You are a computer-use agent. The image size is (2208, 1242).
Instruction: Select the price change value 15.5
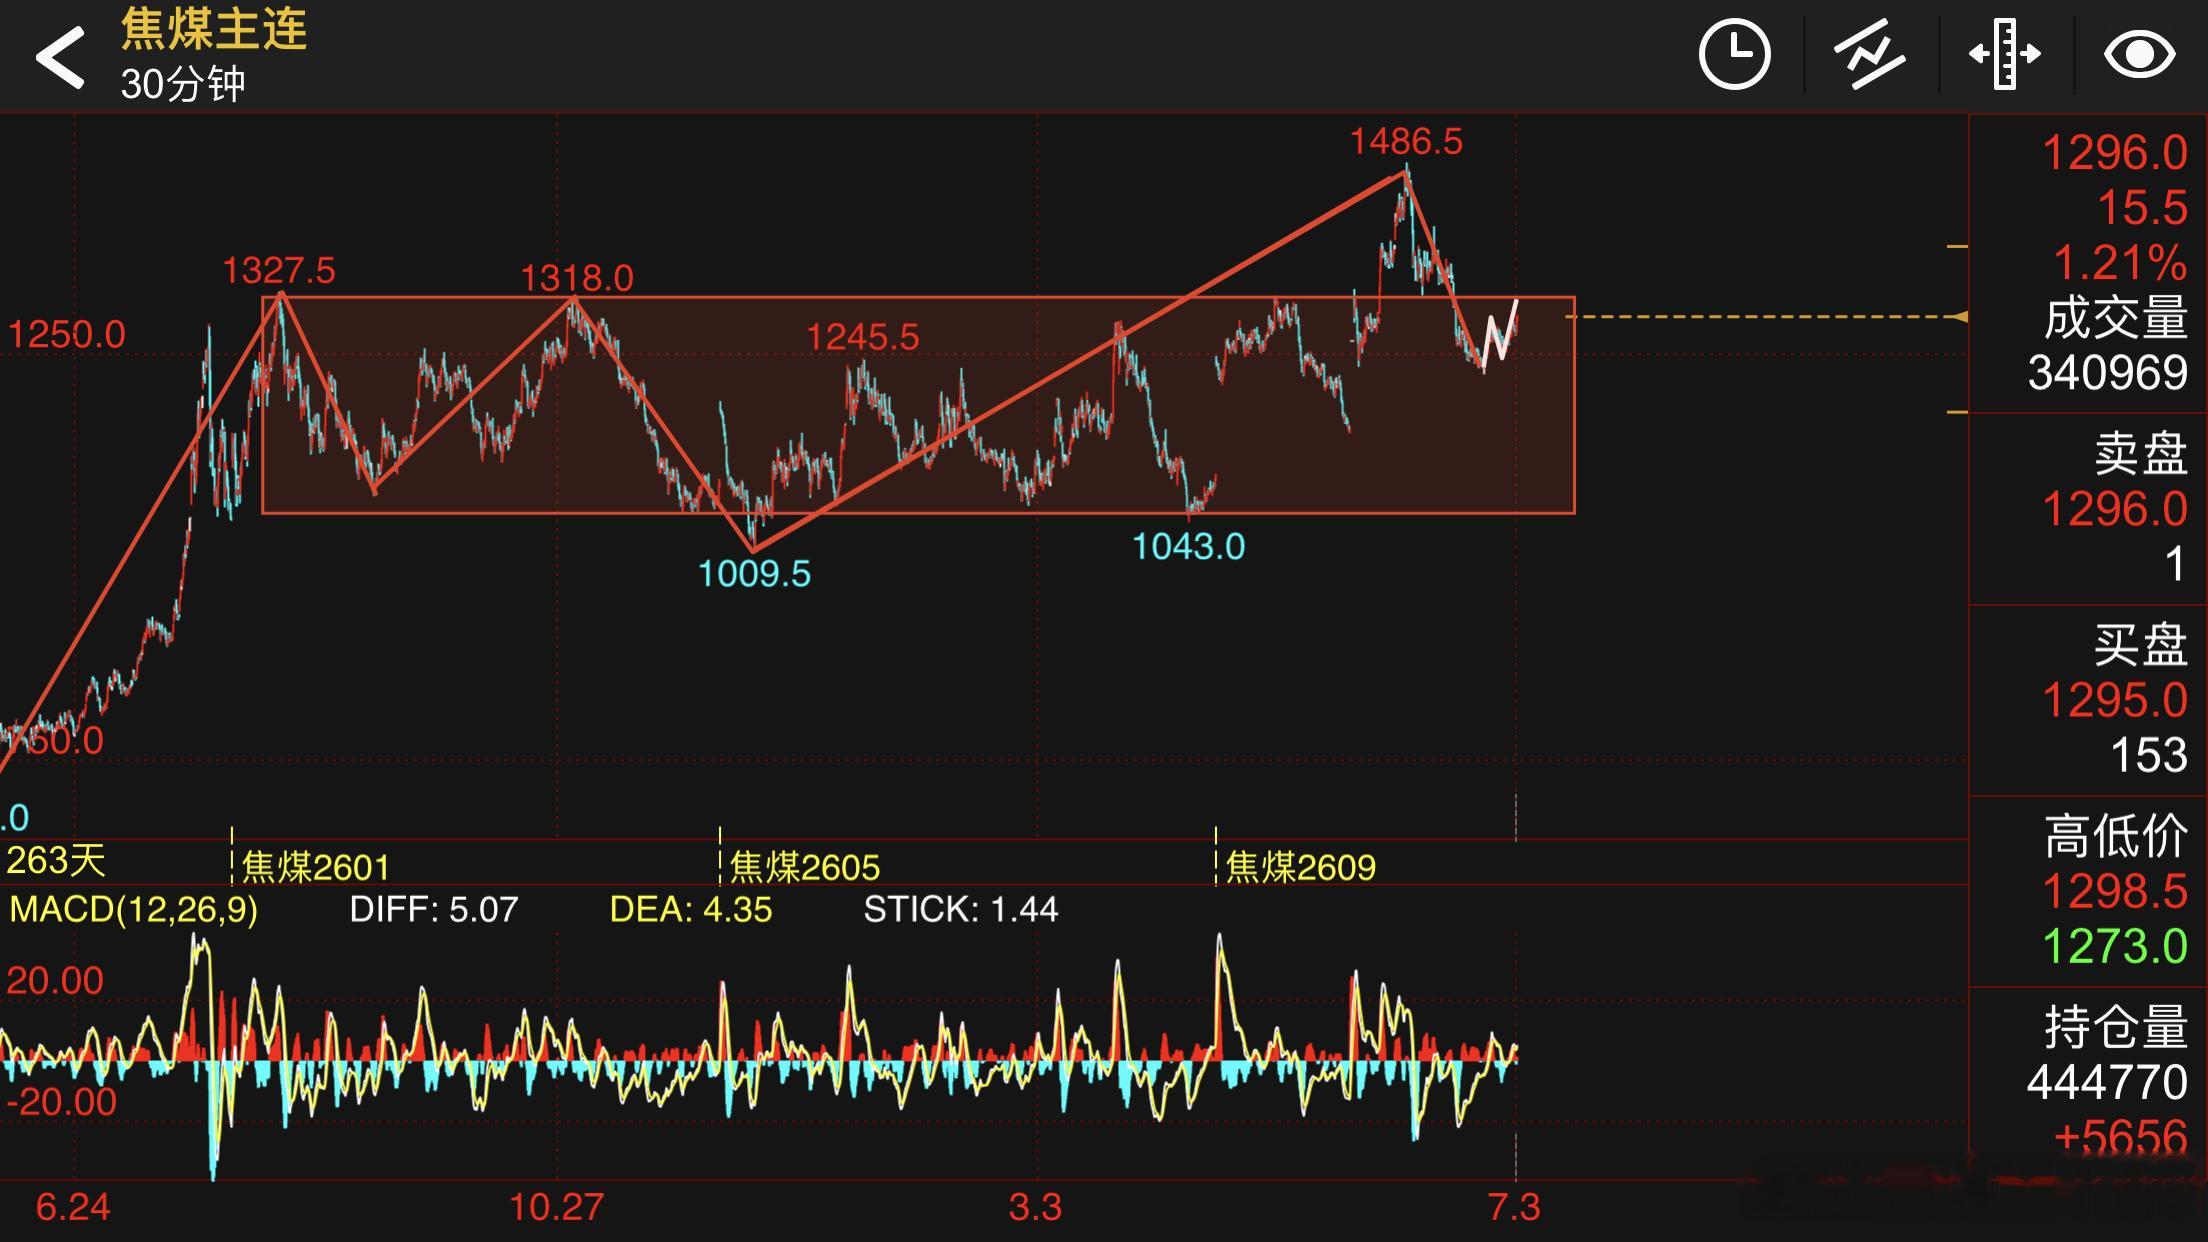2142,208
